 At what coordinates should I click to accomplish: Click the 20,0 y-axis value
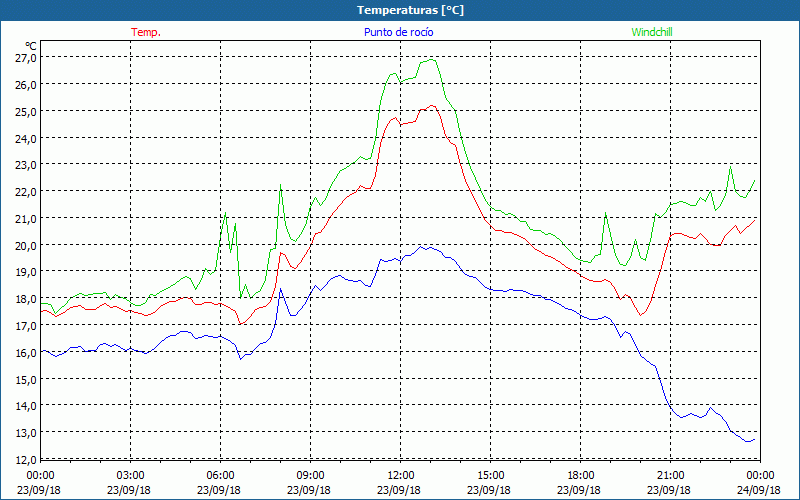26,245
